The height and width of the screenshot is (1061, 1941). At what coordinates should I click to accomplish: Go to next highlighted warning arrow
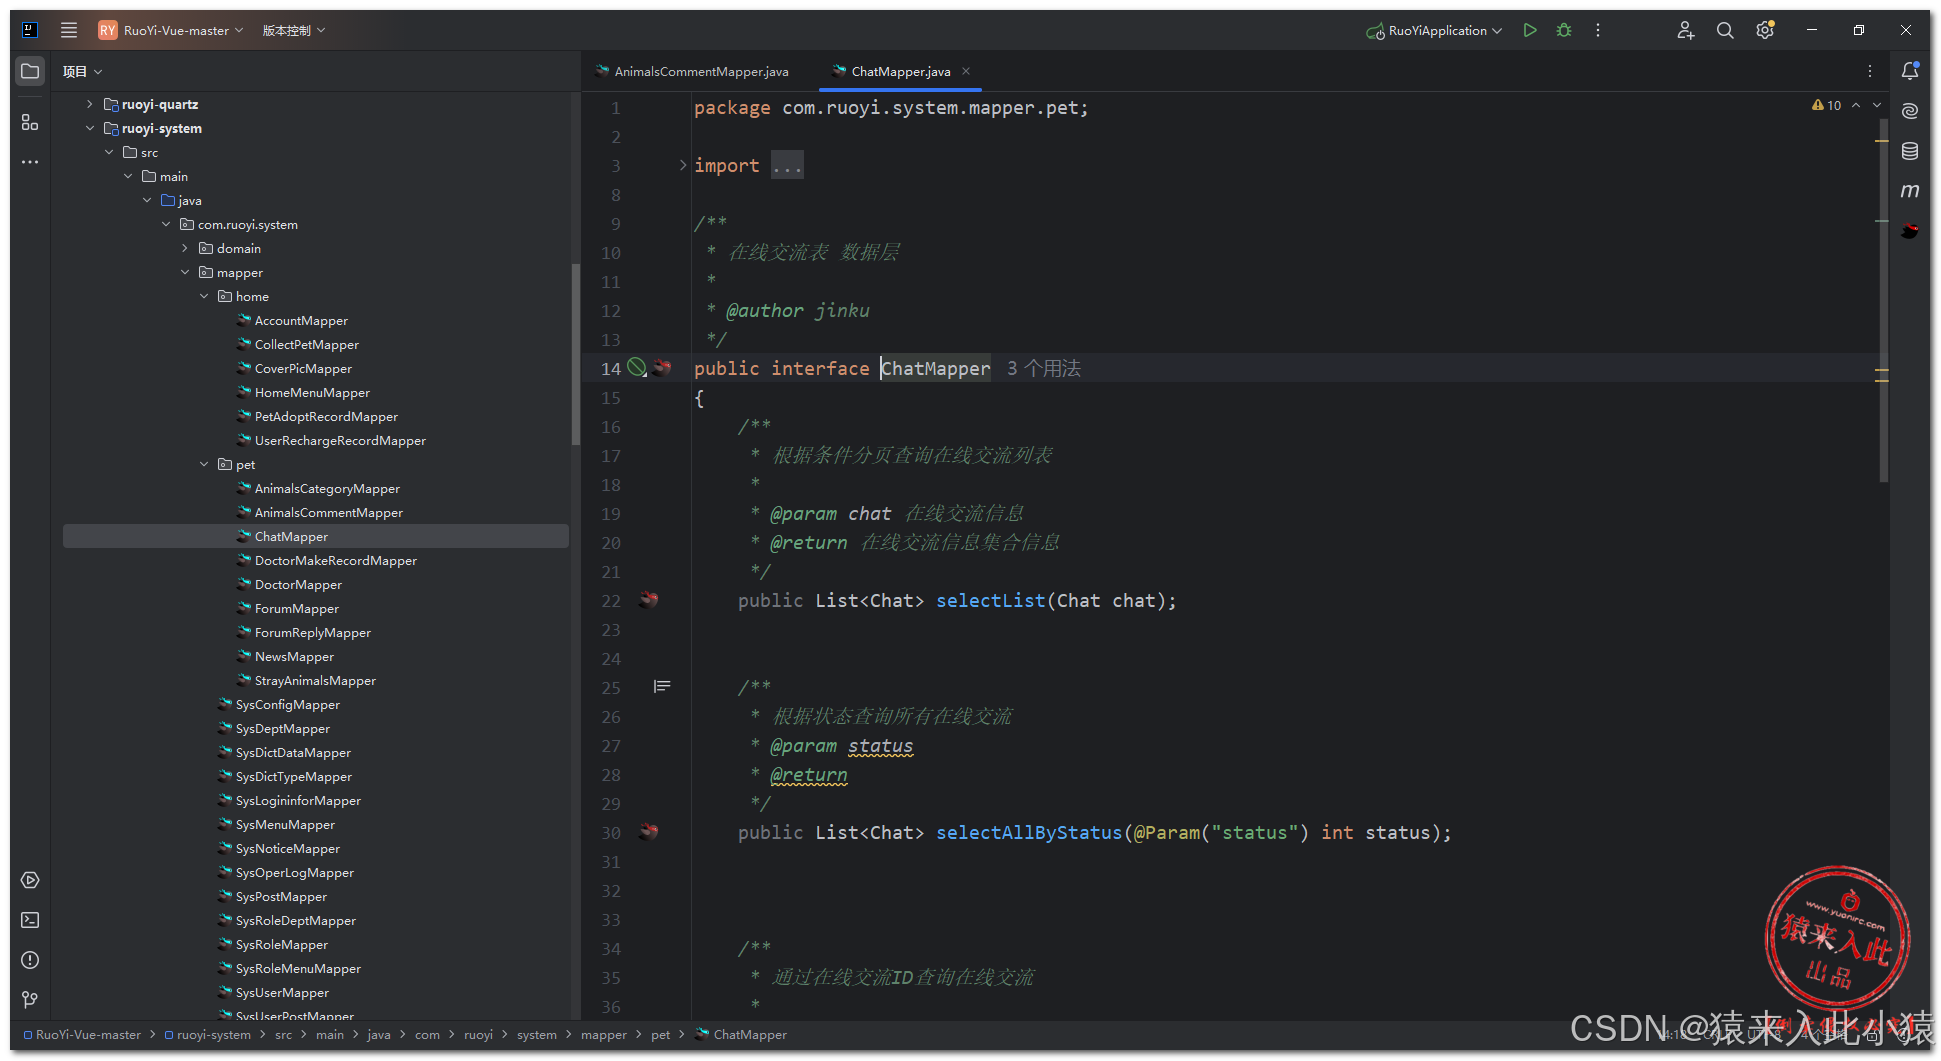[x=1877, y=105]
